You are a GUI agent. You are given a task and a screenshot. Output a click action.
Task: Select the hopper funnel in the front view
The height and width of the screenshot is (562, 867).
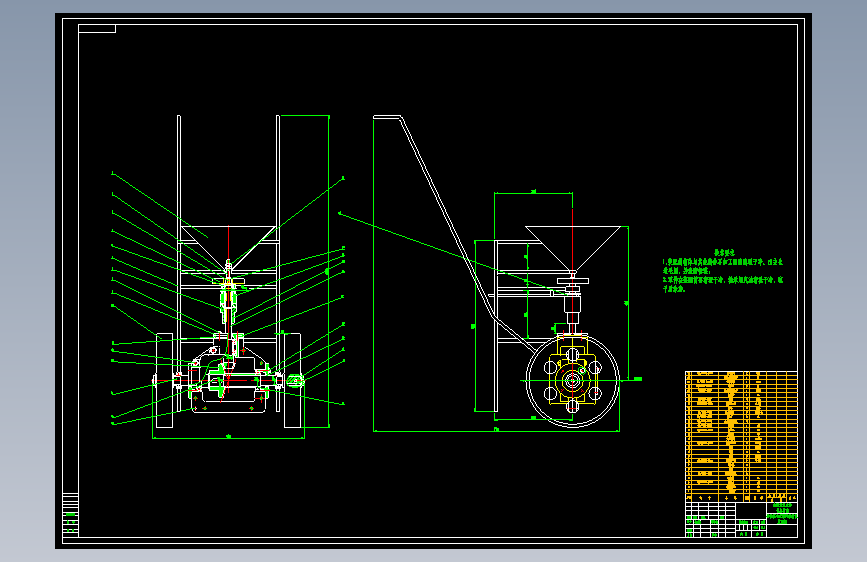[x=228, y=247]
